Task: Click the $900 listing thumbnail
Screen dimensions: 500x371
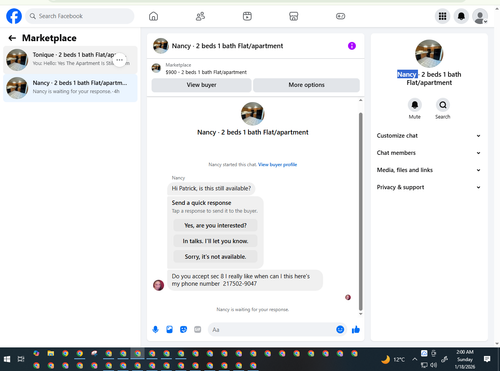Action: tap(156, 68)
